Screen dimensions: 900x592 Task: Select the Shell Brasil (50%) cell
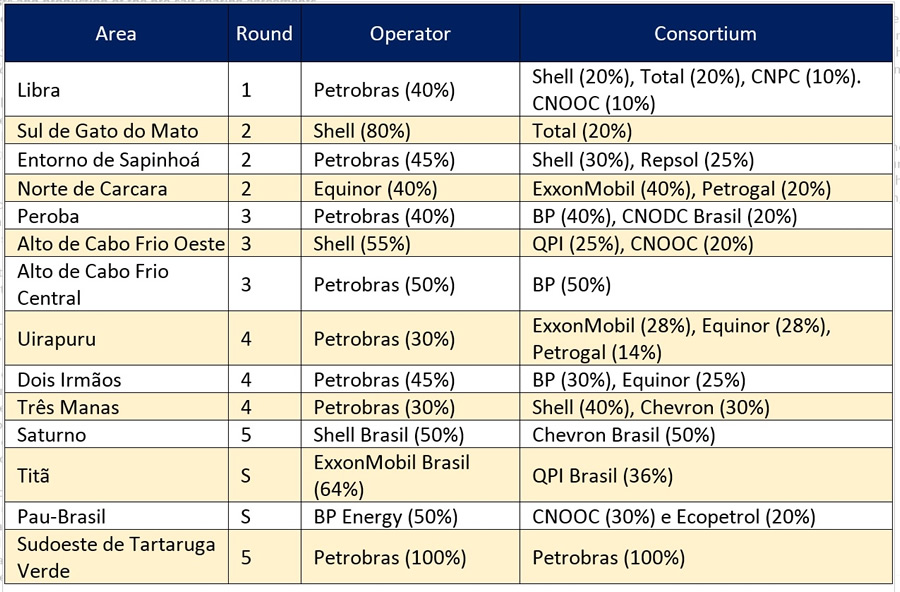tap(410, 435)
